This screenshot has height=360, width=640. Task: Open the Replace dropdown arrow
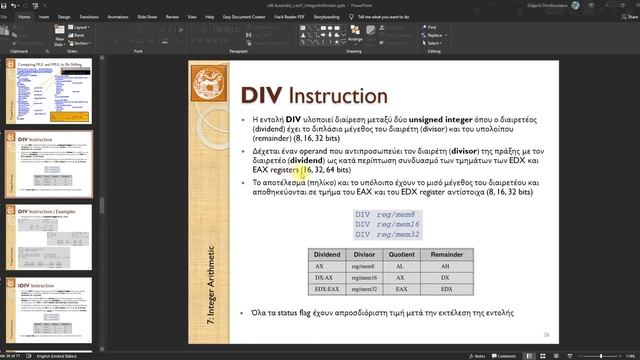point(446,36)
